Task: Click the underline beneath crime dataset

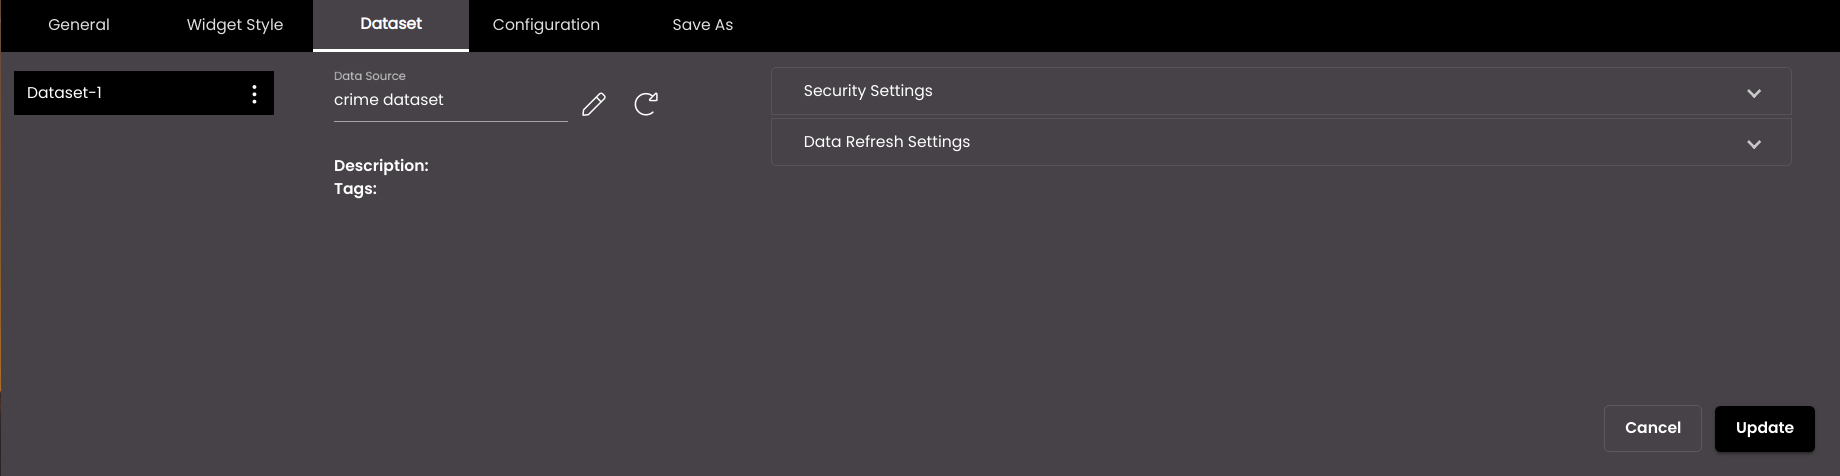Action: click(451, 121)
